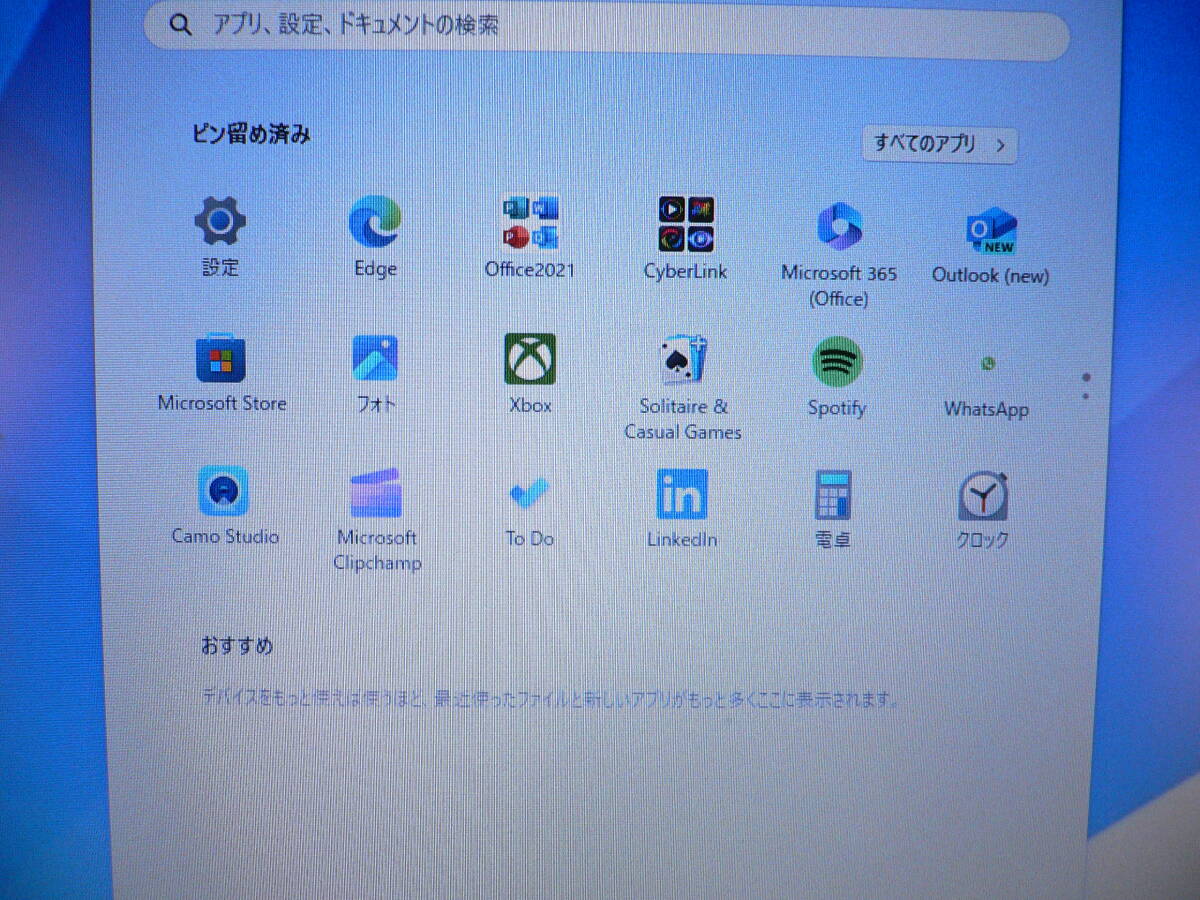Show all apps with すべてのアプリ button
Viewport: 1200px width, 900px height.
pyautogui.click(x=940, y=145)
